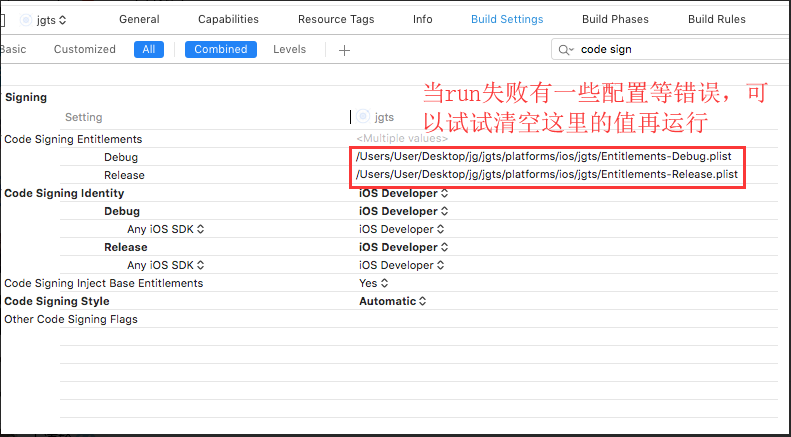Select the Combined view mode
This screenshot has width=791, height=437.
pos(221,49)
